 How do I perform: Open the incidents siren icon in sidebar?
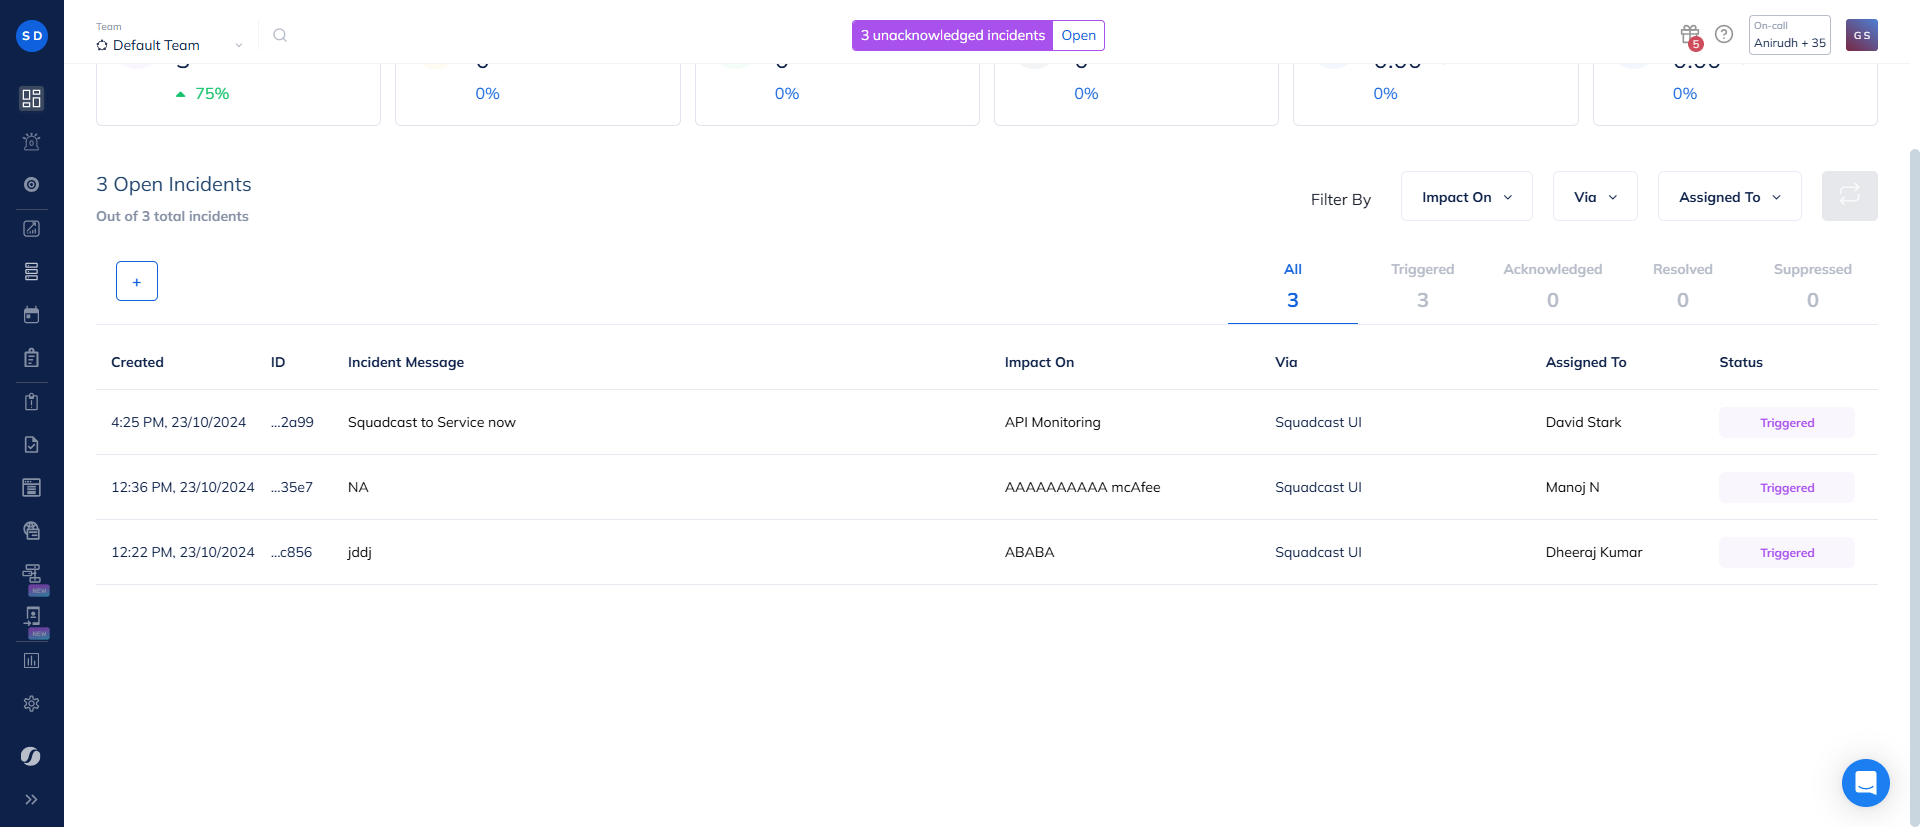coord(32,141)
